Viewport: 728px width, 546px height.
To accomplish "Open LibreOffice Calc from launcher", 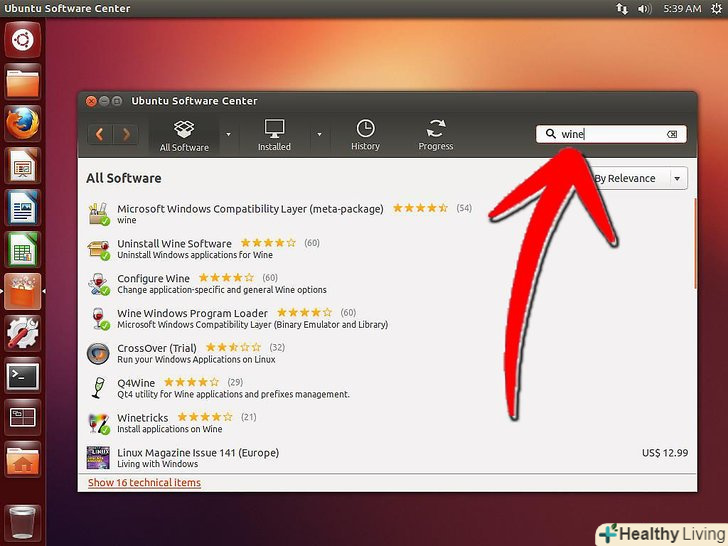I will tap(22, 249).
